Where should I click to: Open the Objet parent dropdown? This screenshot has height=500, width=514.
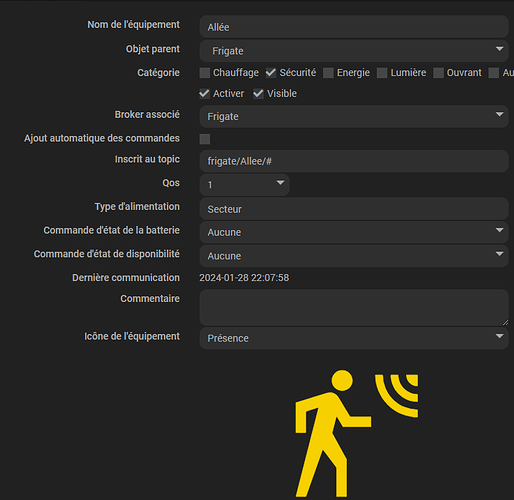click(354, 51)
